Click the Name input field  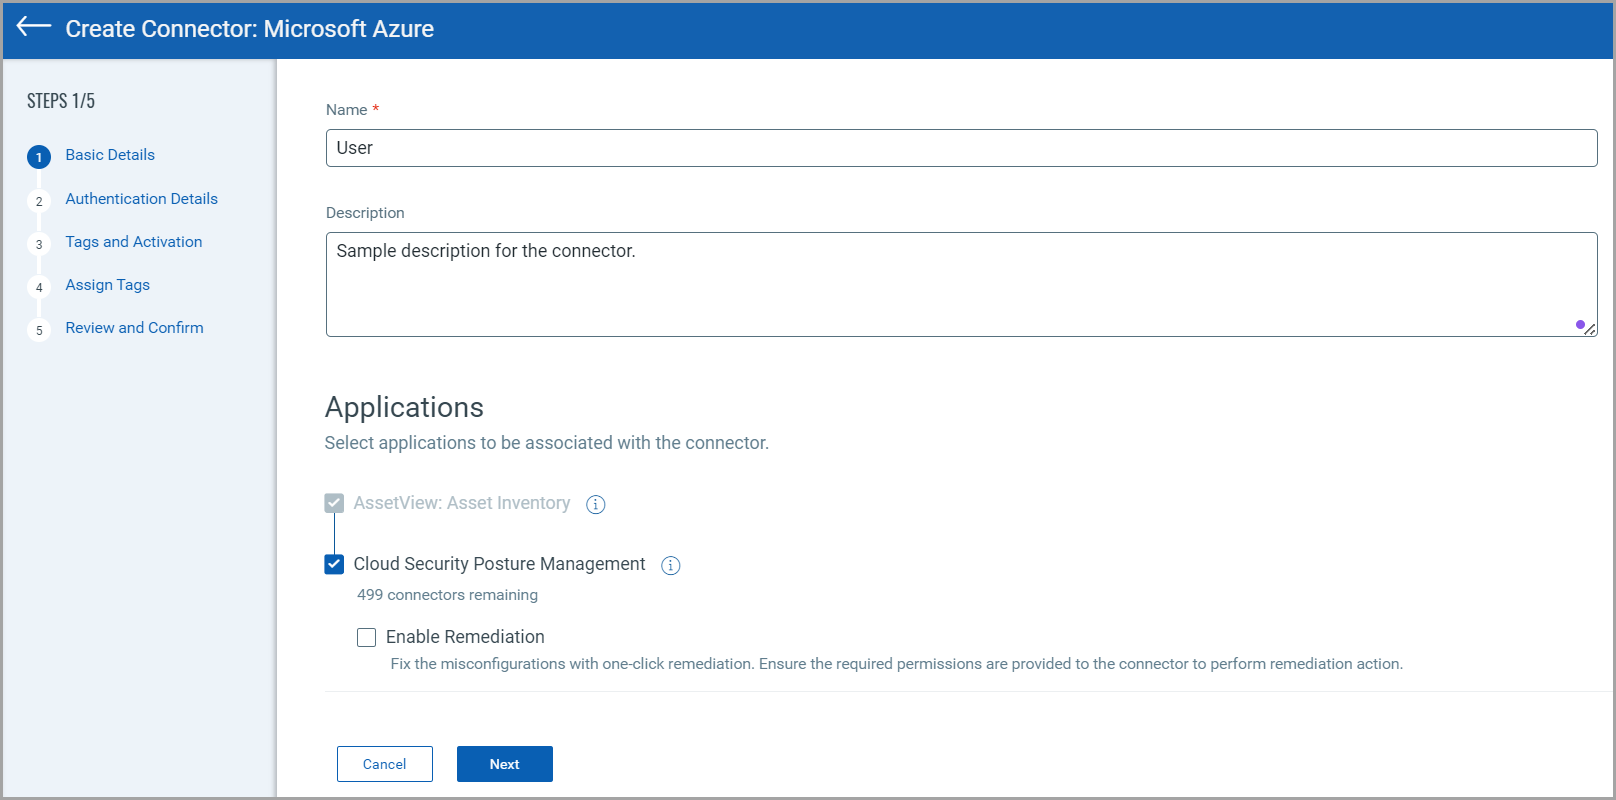[960, 148]
